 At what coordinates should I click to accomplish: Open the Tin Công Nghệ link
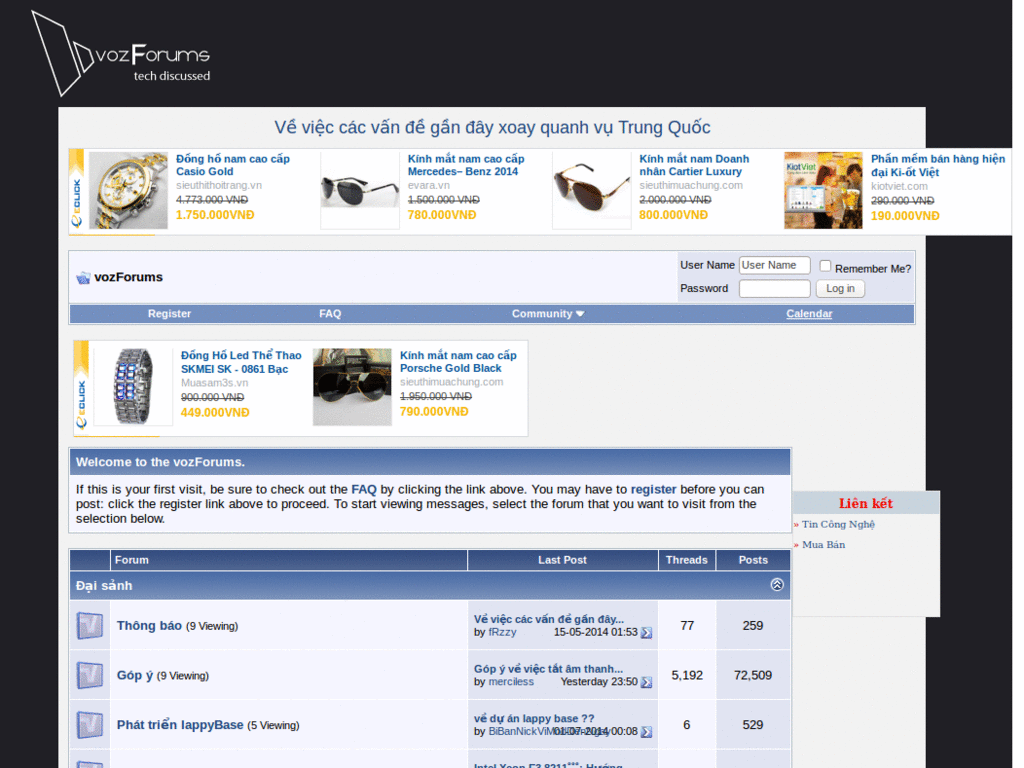coord(836,524)
